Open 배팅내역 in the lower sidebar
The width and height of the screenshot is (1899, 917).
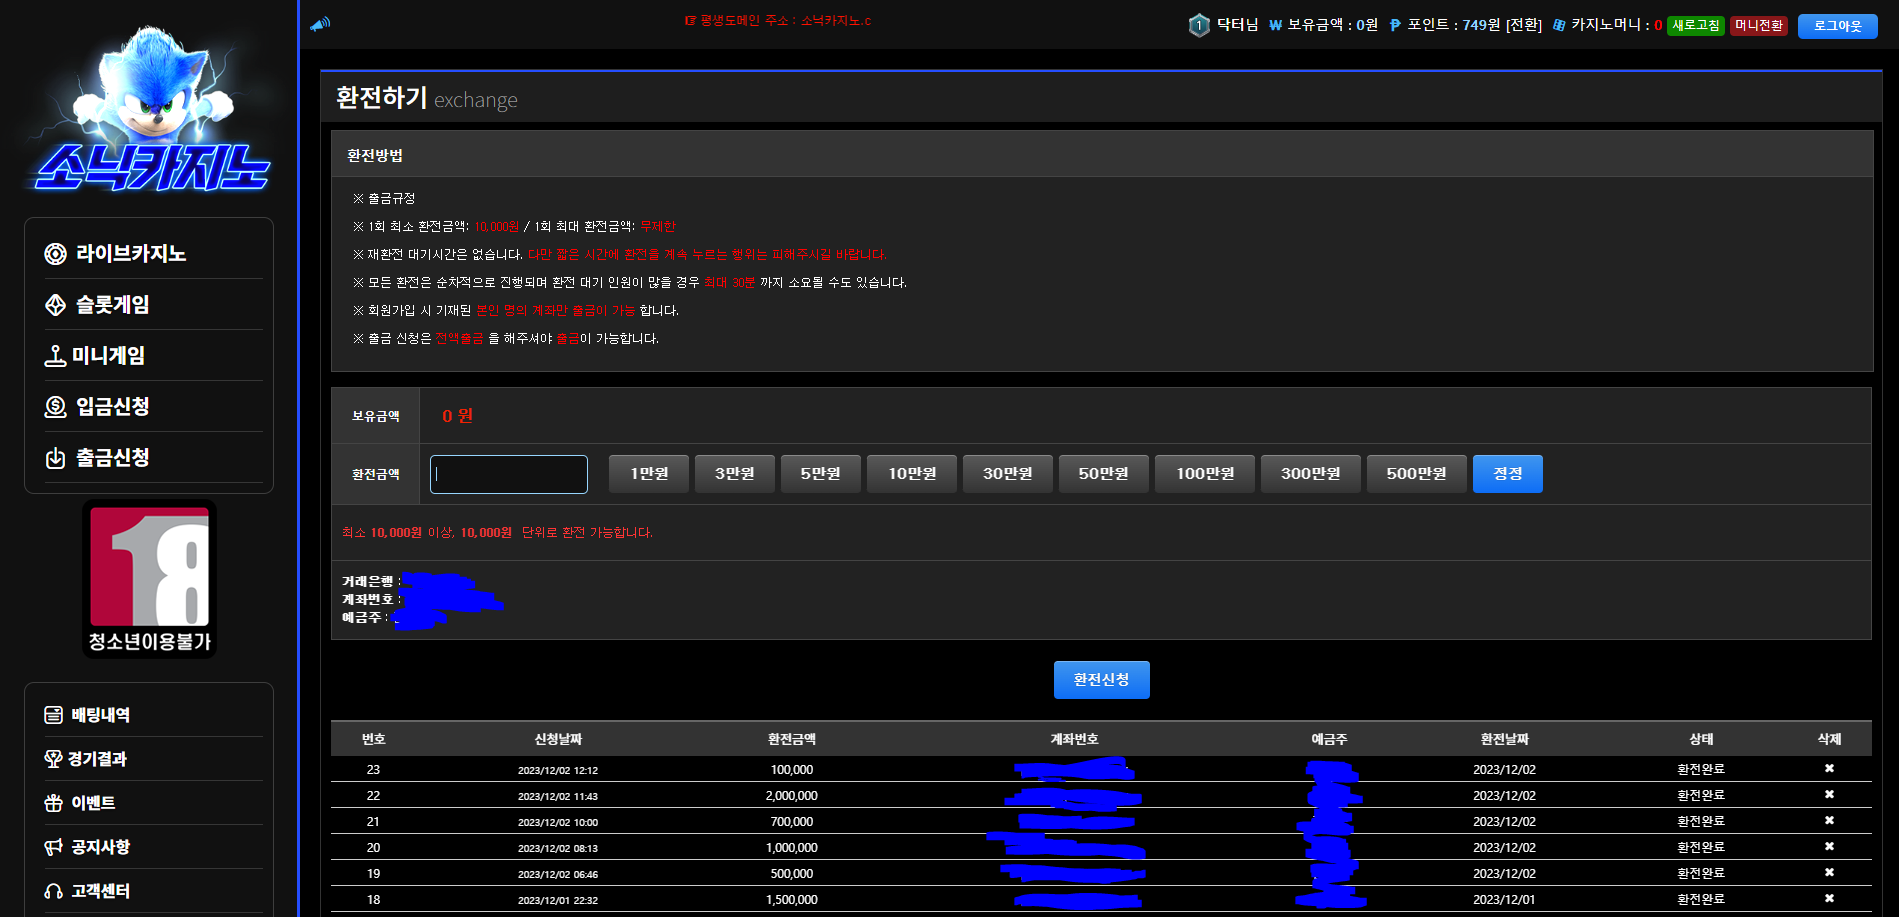100,715
